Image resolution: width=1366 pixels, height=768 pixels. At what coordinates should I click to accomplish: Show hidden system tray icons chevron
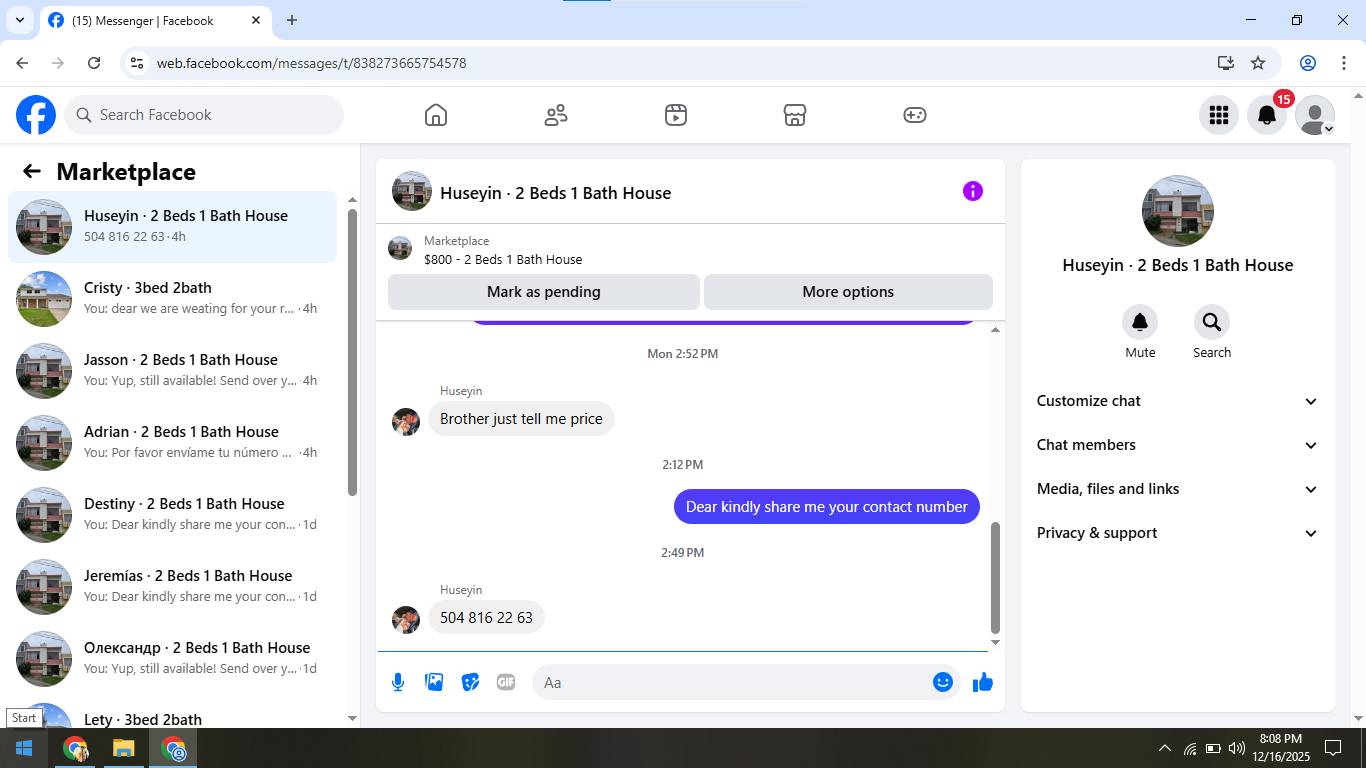pos(1165,748)
